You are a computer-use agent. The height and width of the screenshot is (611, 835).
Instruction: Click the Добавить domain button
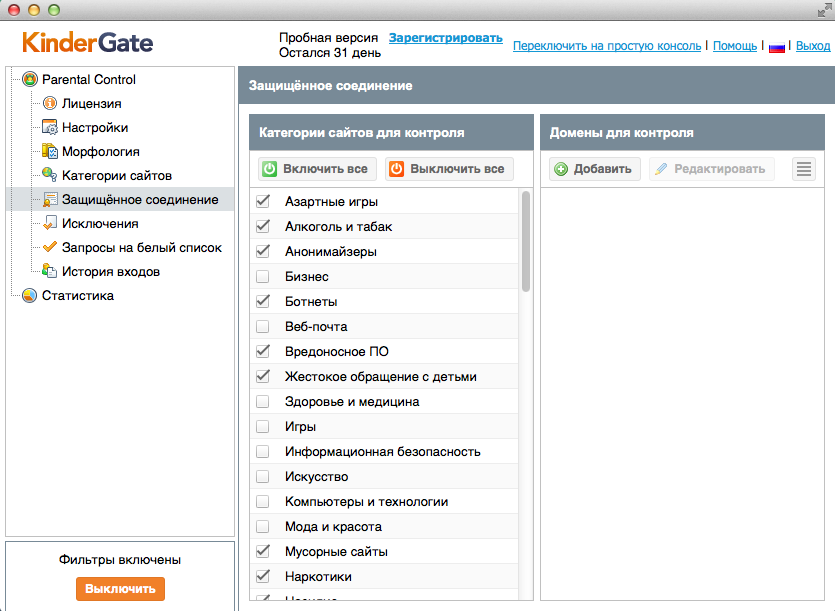coord(594,169)
